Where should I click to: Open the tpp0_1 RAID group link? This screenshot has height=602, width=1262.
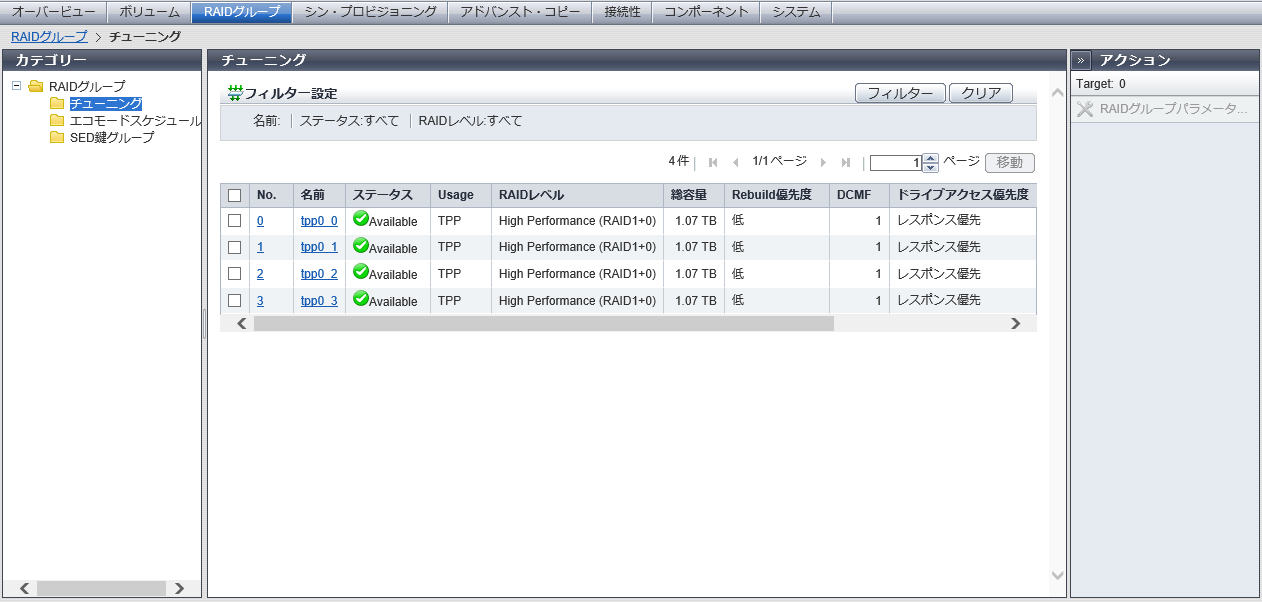[319, 247]
